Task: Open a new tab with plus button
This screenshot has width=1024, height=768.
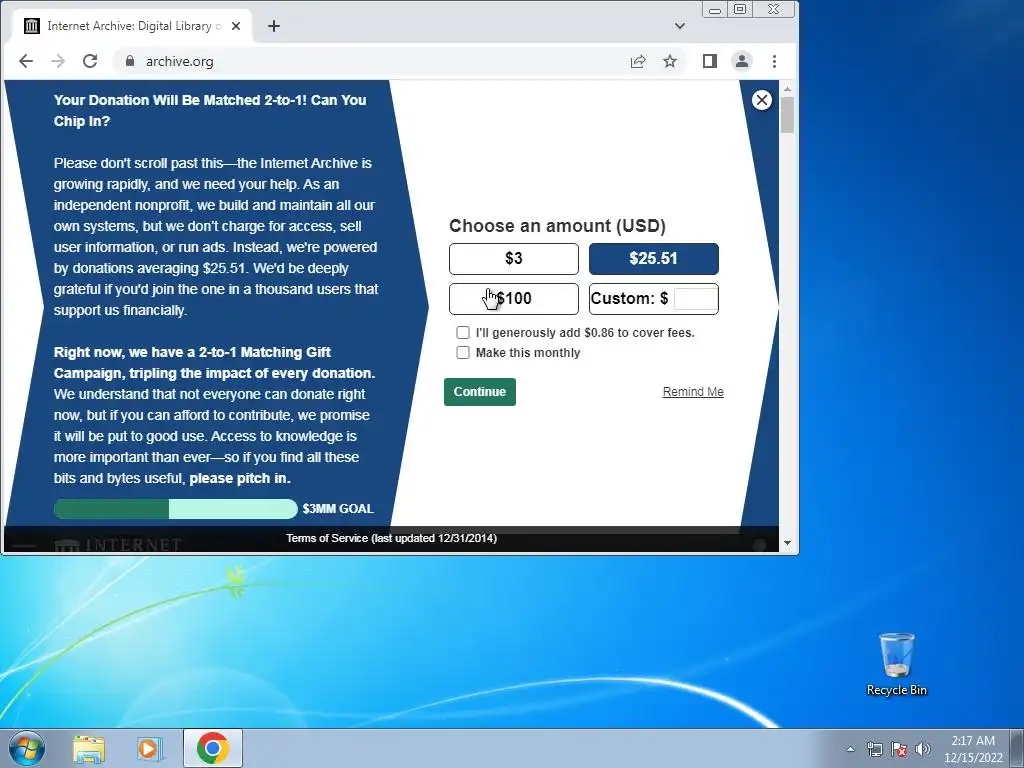Action: coord(274,26)
